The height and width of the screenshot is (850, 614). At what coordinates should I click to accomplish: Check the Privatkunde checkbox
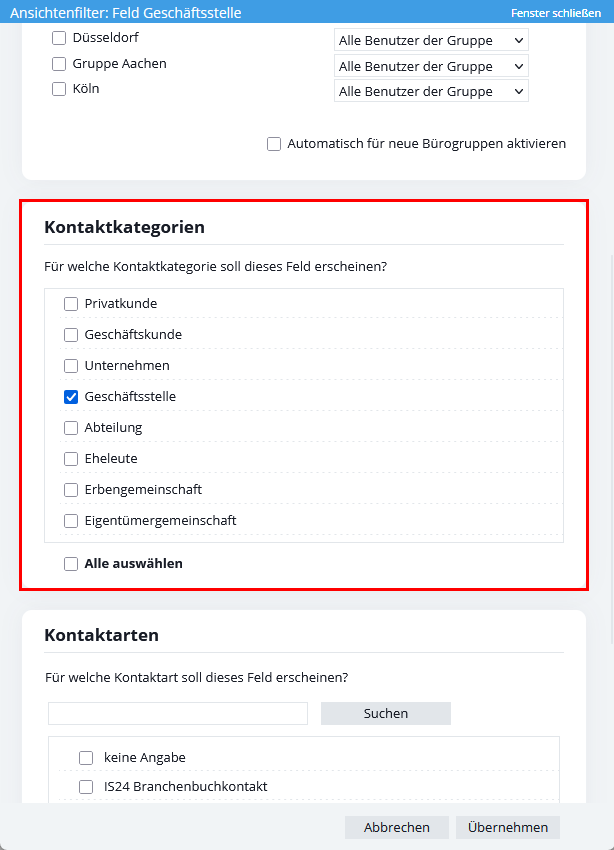(71, 304)
